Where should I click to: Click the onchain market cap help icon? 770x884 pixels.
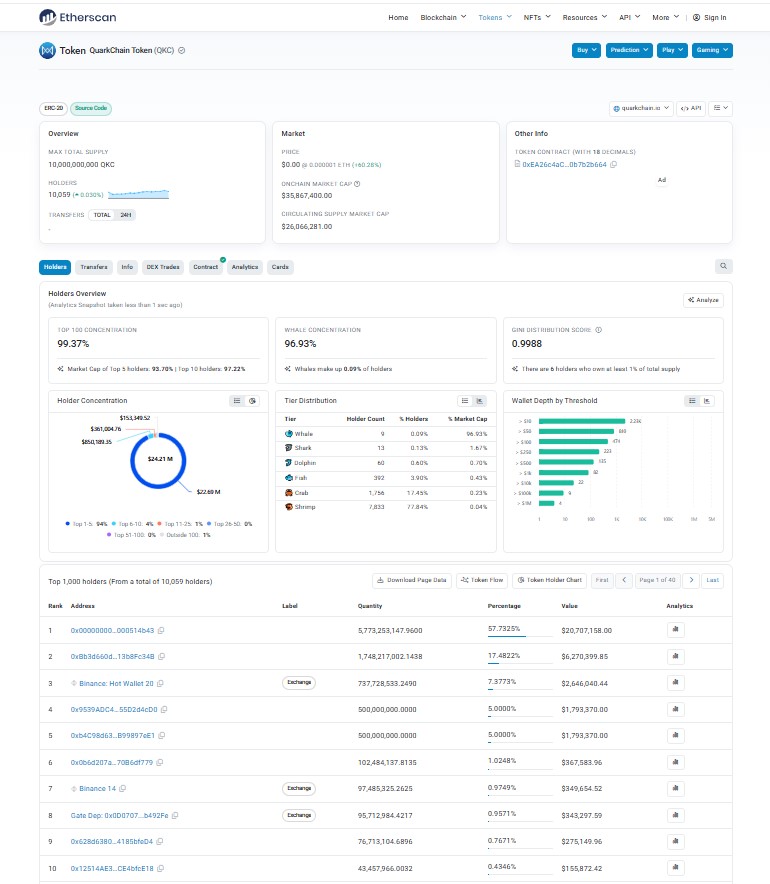pos(357,184)
